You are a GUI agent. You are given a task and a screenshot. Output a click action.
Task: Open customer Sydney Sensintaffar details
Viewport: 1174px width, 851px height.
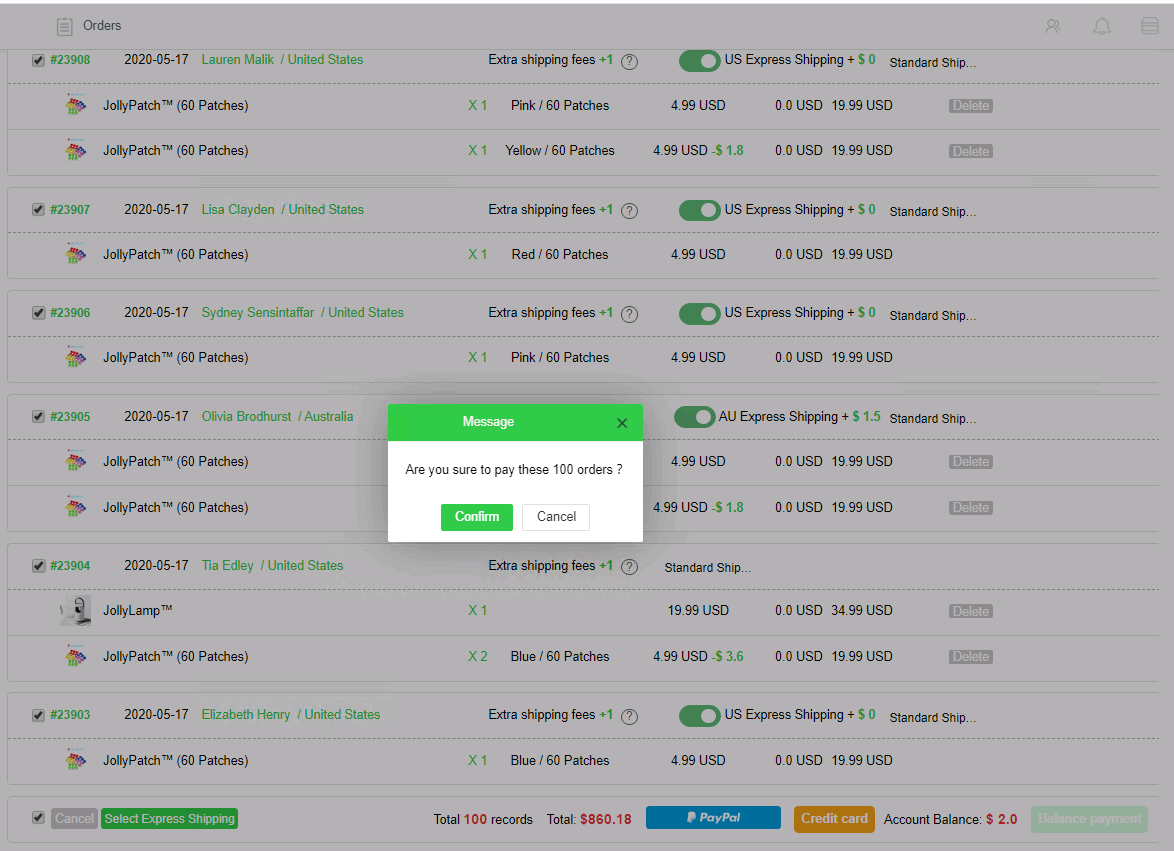point(258,313)
